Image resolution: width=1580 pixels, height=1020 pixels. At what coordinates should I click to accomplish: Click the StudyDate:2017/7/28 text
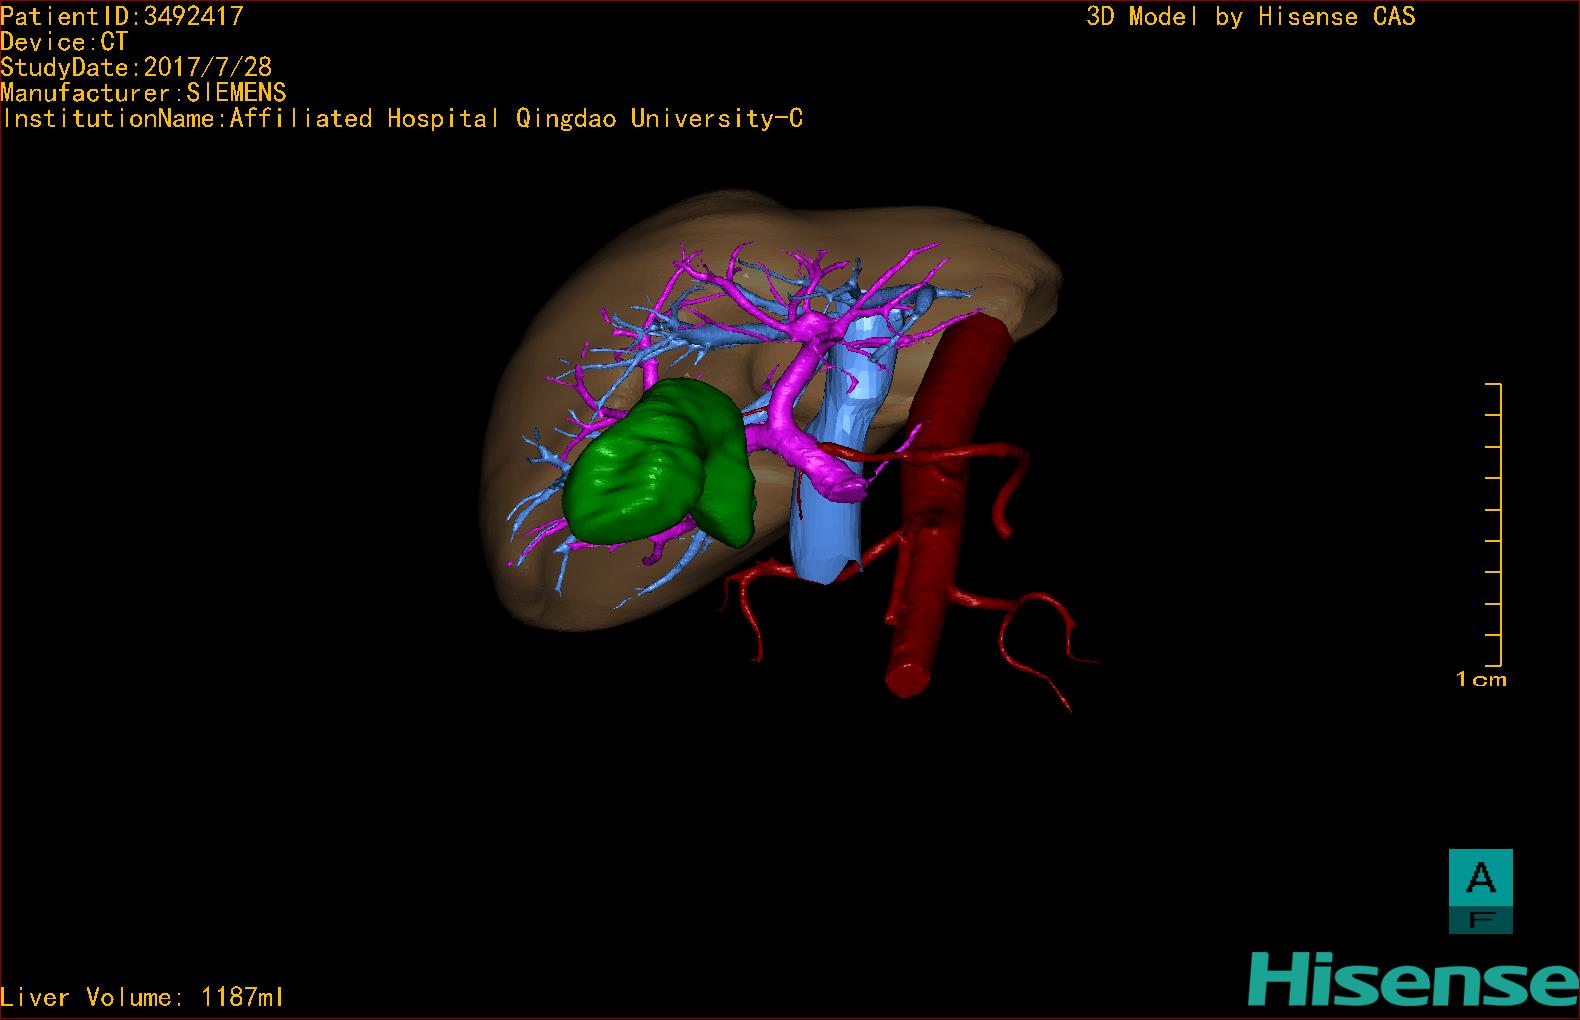point(136,68)
